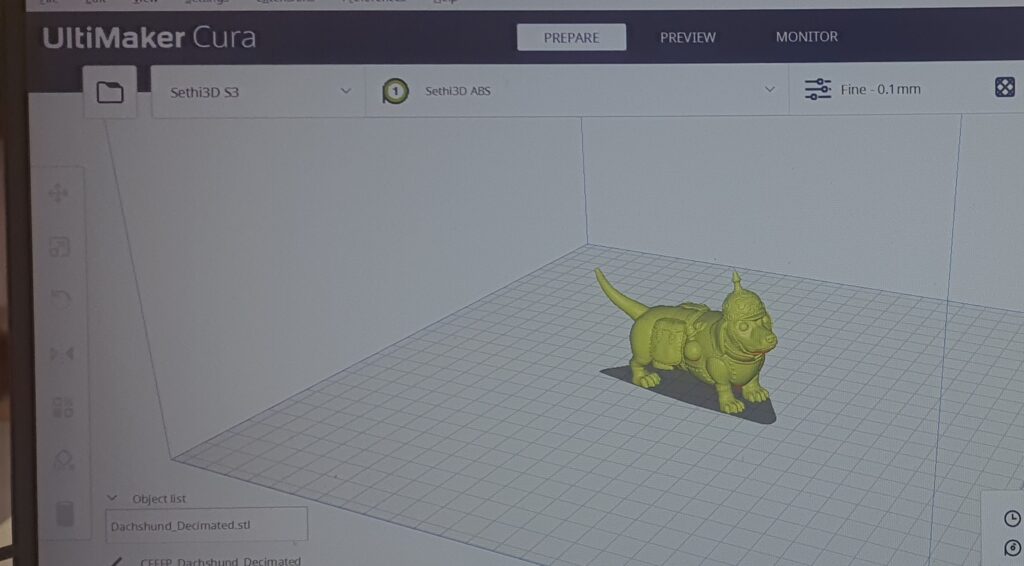Switch to the PREVIEW stage

[x=688, y=37]
